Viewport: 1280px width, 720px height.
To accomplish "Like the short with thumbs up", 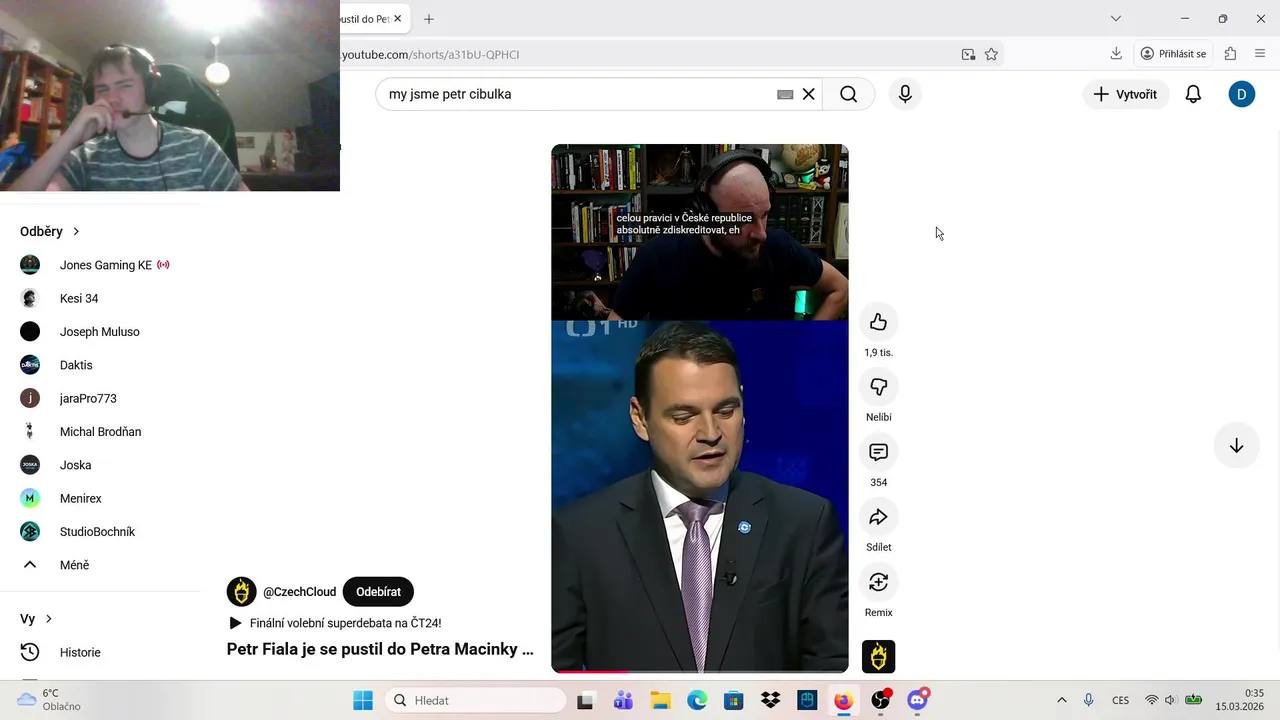I will coord(878,322).
